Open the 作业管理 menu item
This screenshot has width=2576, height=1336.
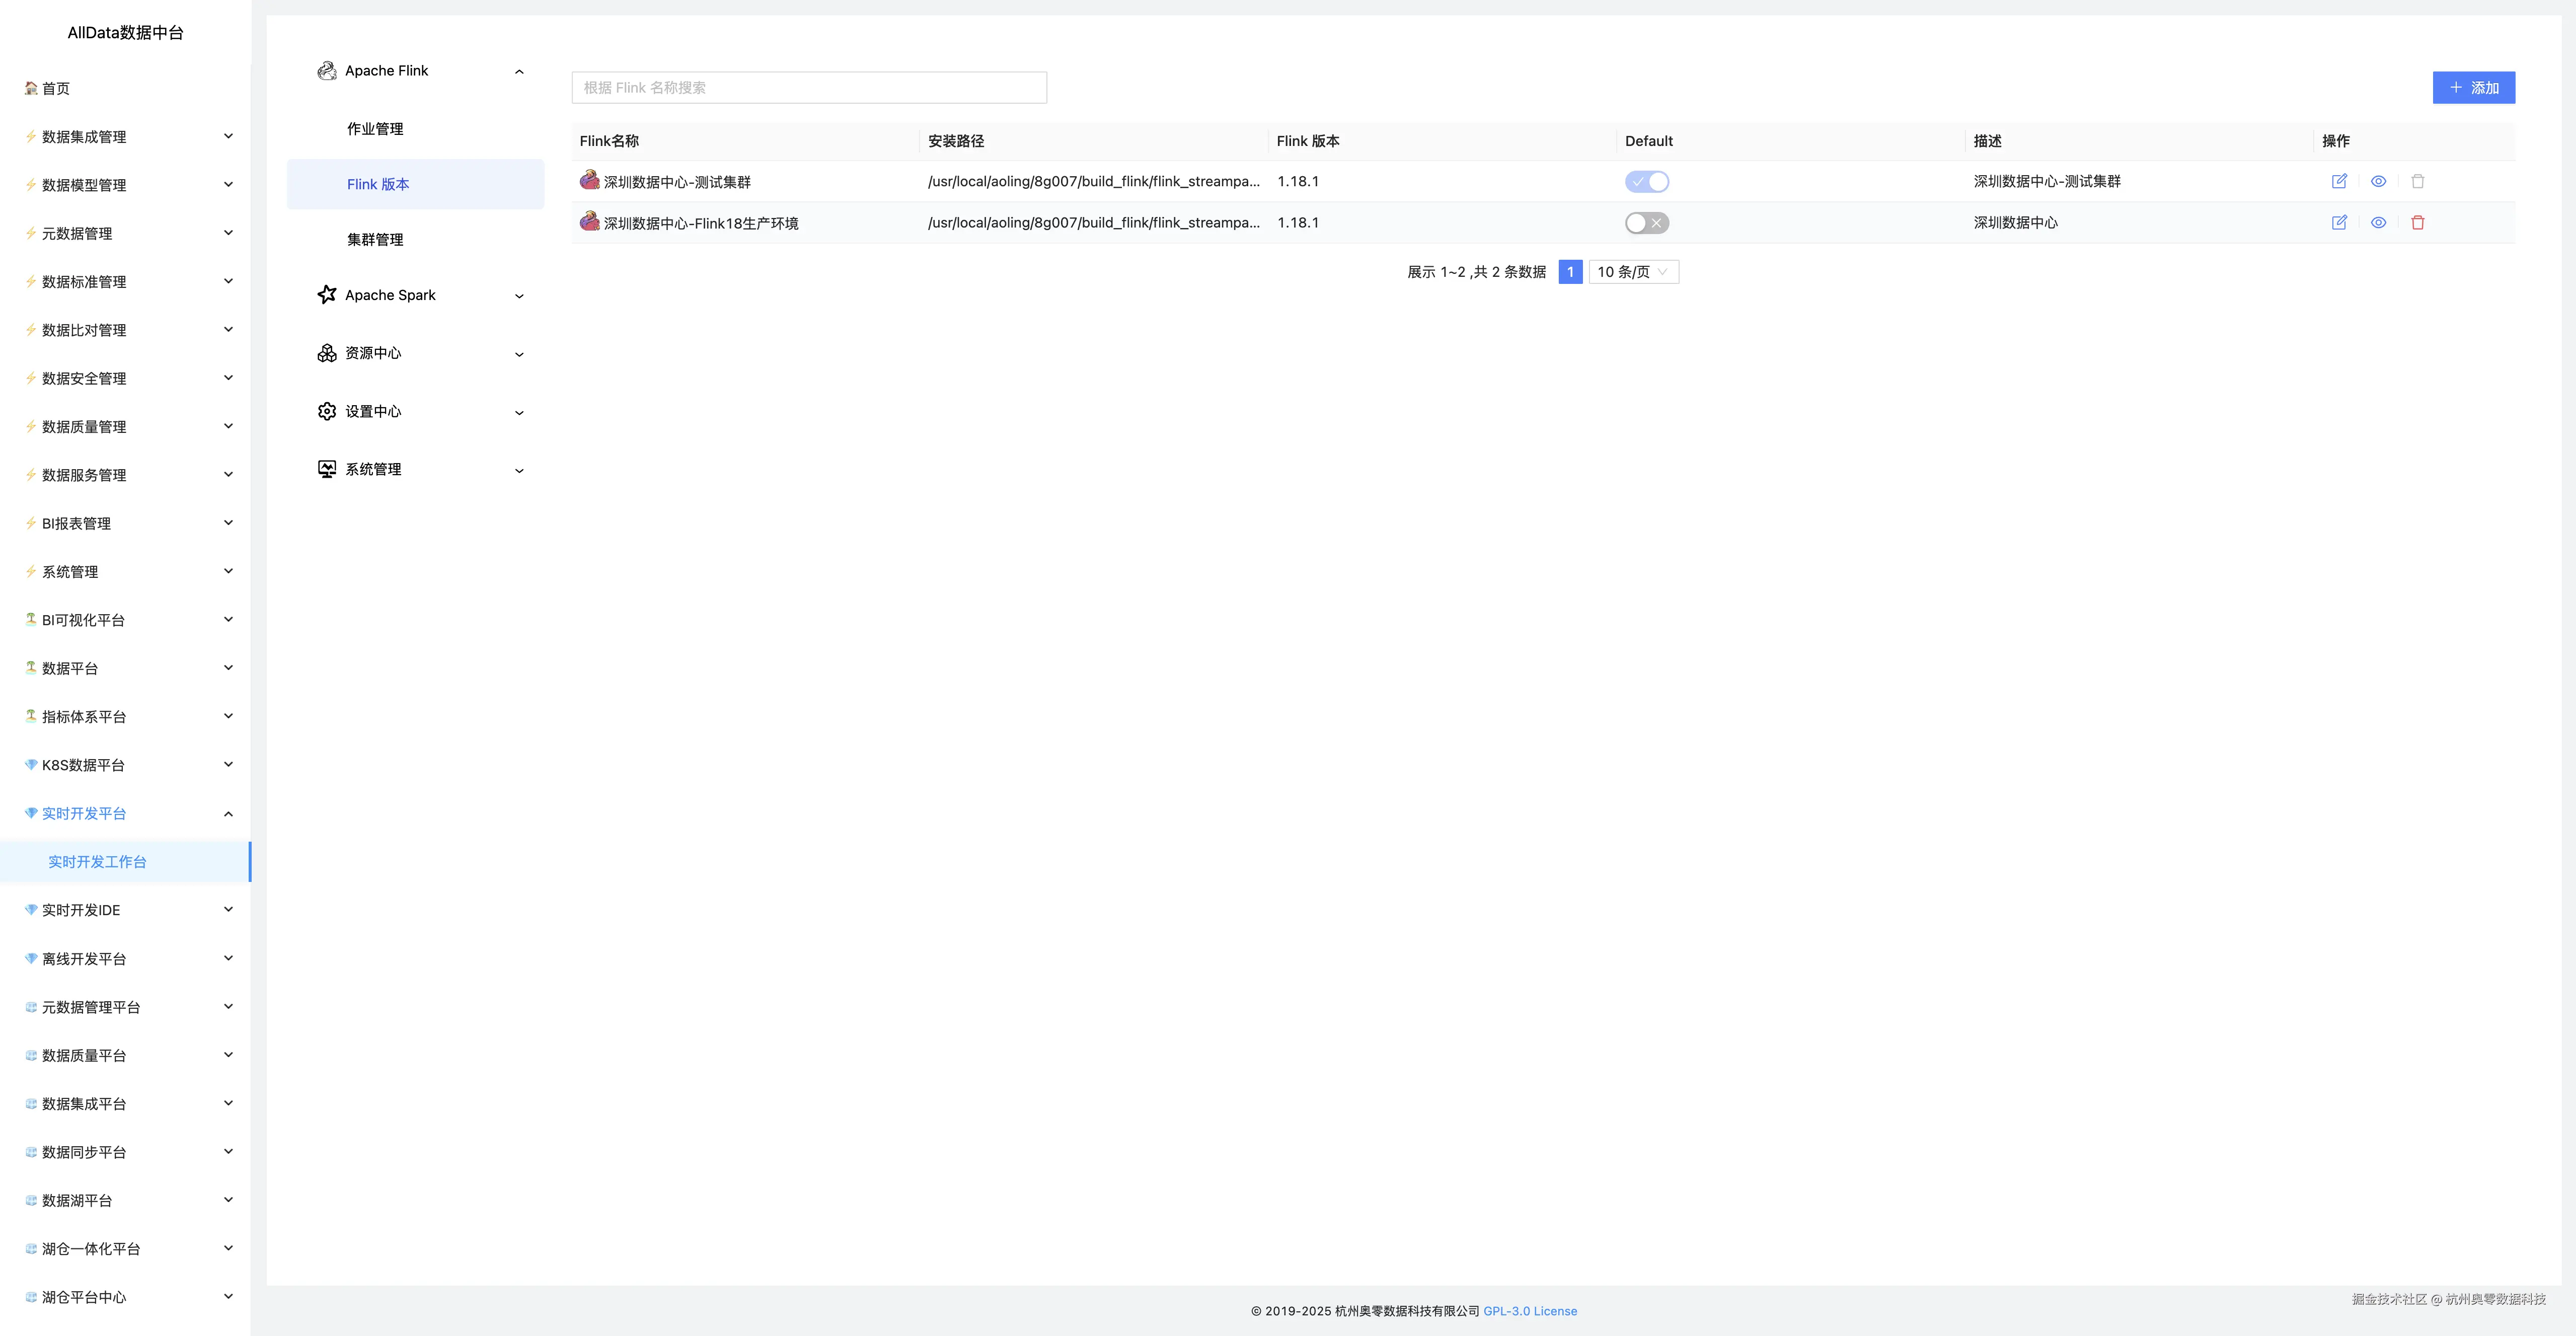pos(375,129)
